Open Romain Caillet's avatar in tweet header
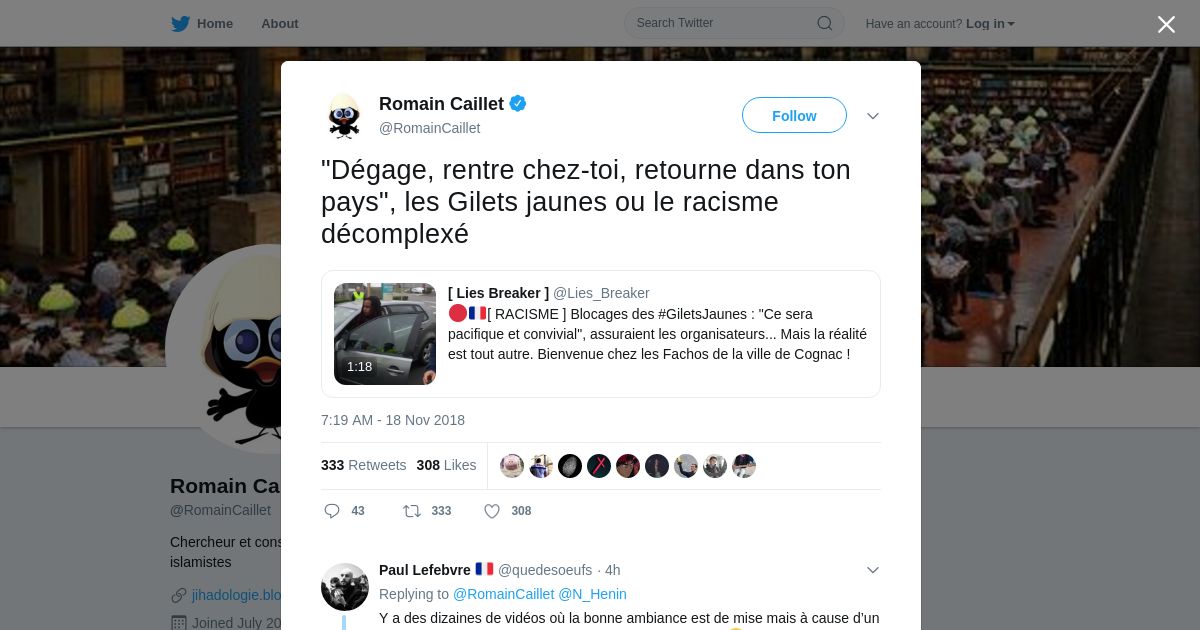This screenshot has width=1200, height=630. 345,116
